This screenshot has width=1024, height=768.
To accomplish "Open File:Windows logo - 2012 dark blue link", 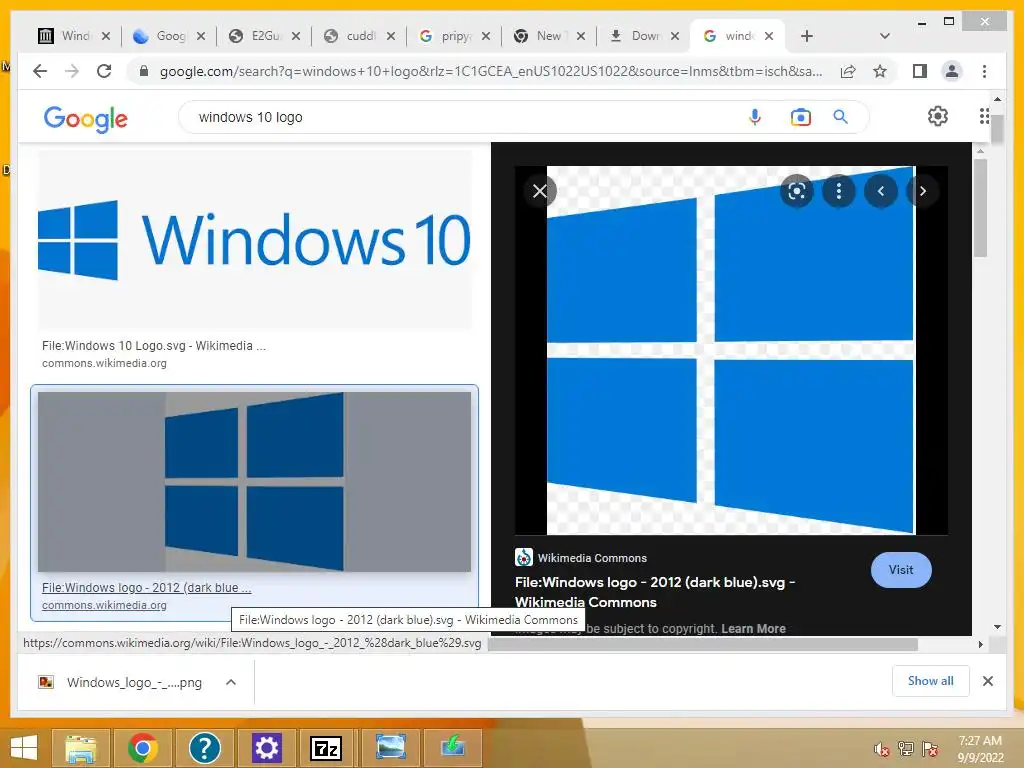I will [x=146, y=587].
